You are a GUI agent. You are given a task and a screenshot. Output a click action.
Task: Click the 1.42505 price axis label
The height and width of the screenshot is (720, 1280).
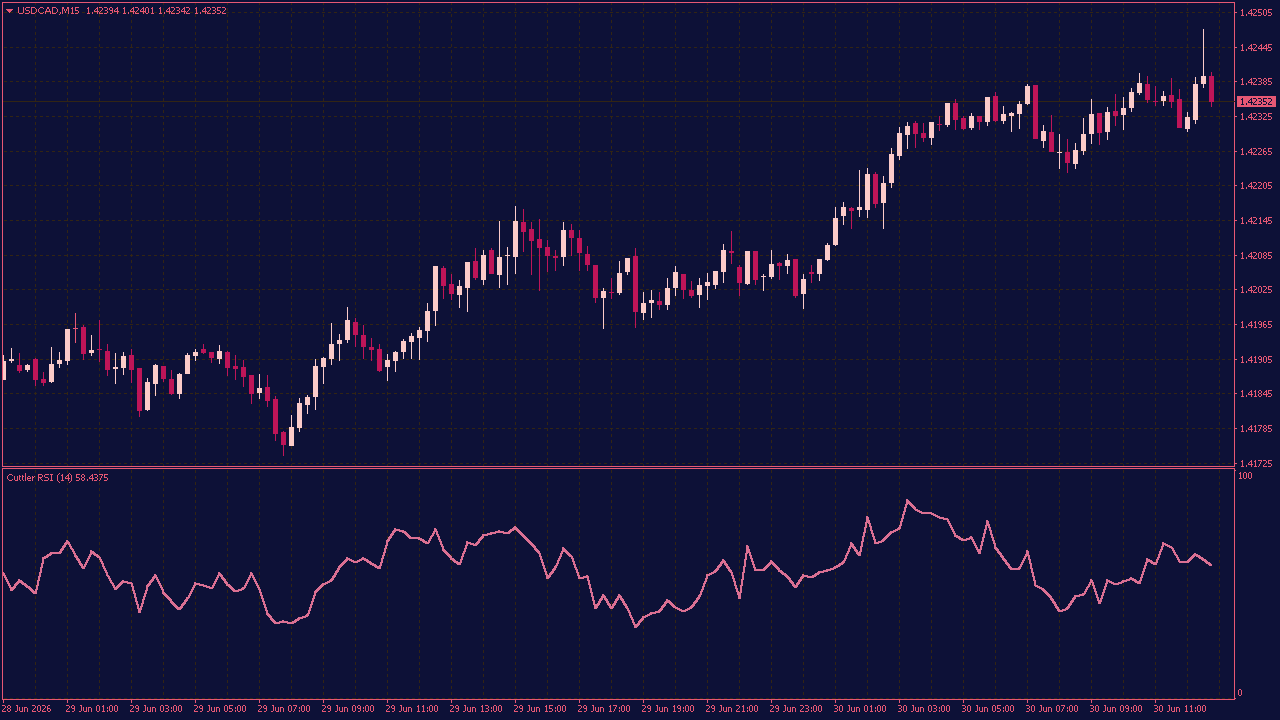point(1256,13)
